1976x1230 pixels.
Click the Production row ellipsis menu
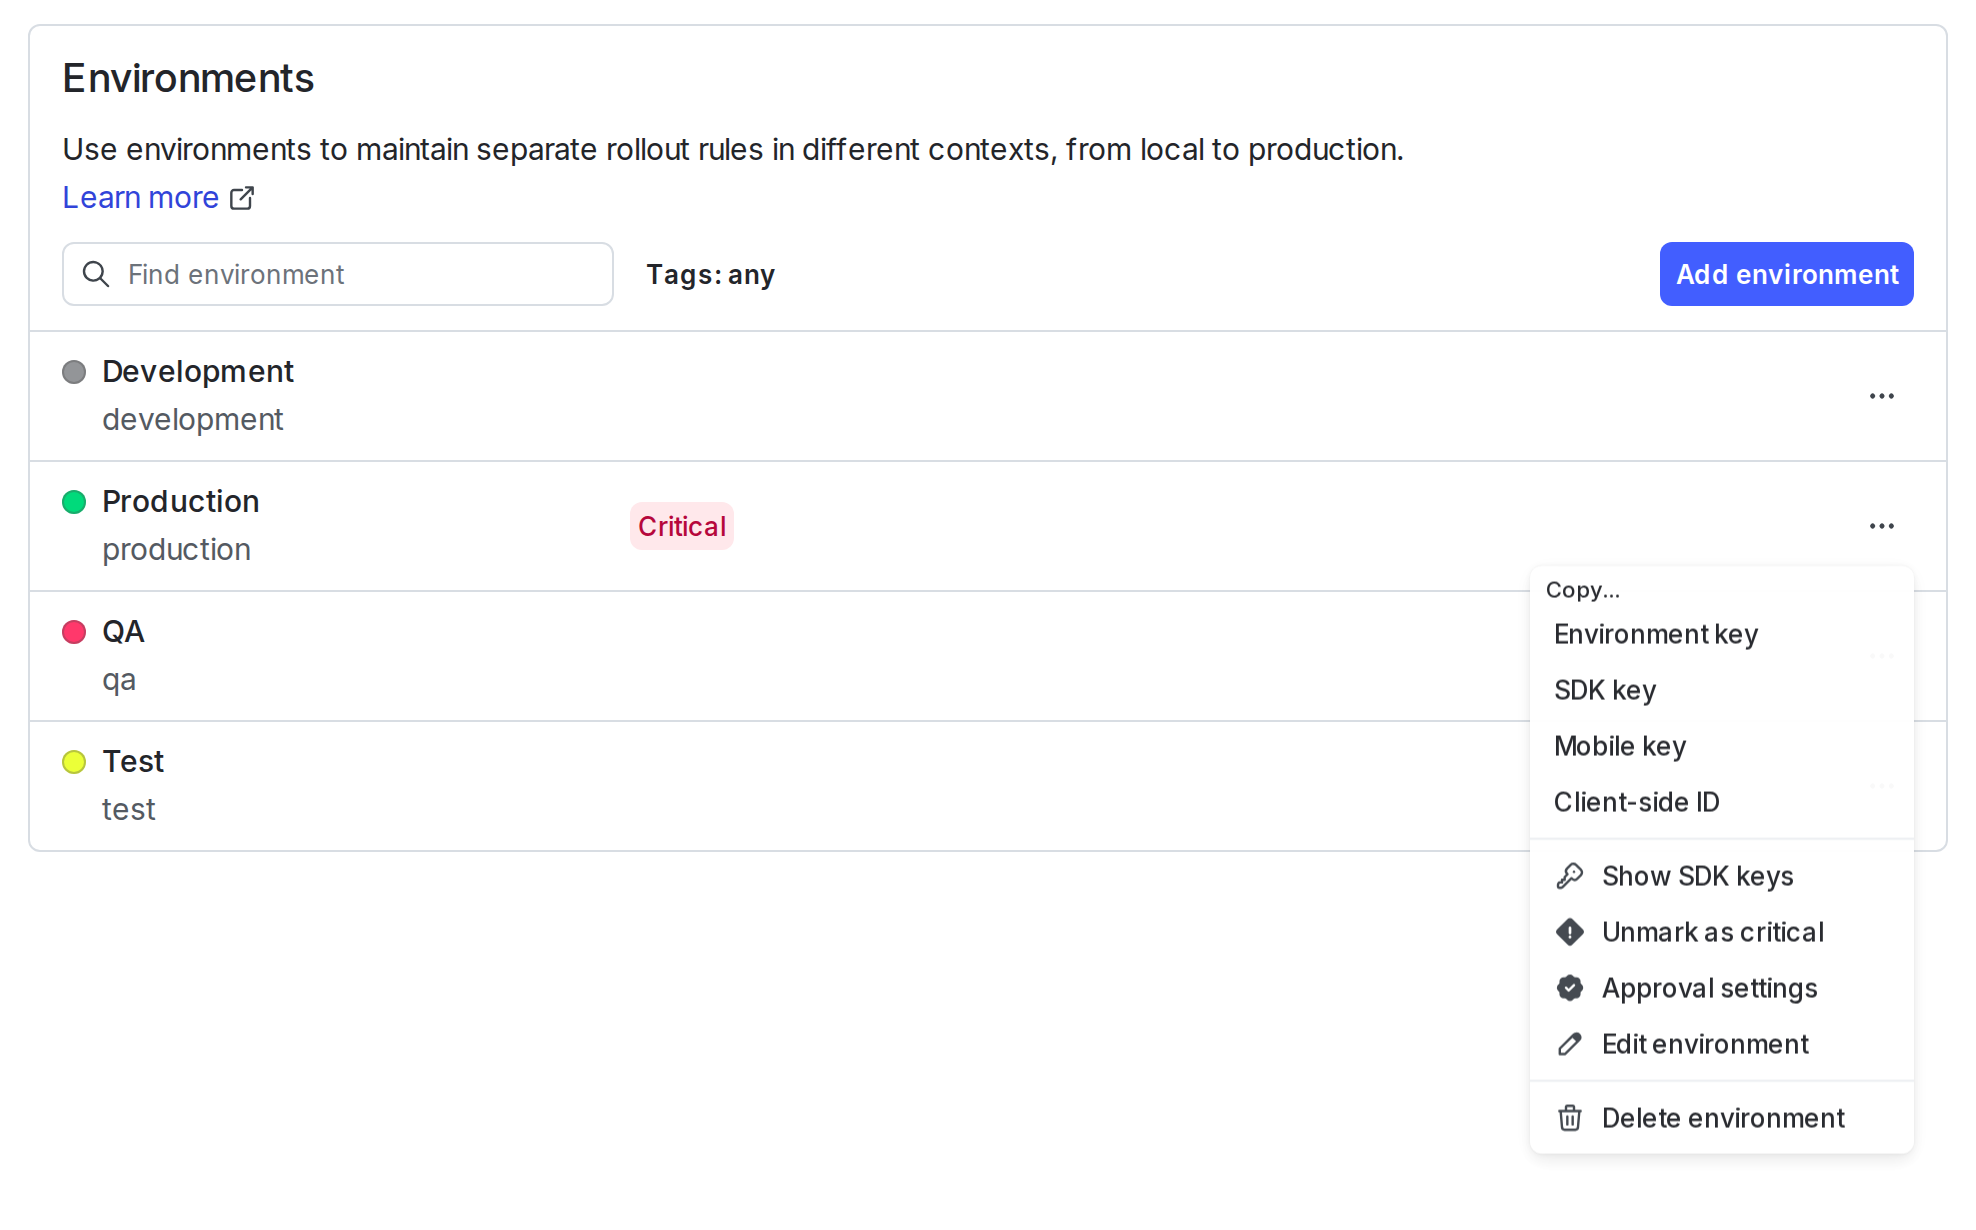click(x=1881, y=526)
